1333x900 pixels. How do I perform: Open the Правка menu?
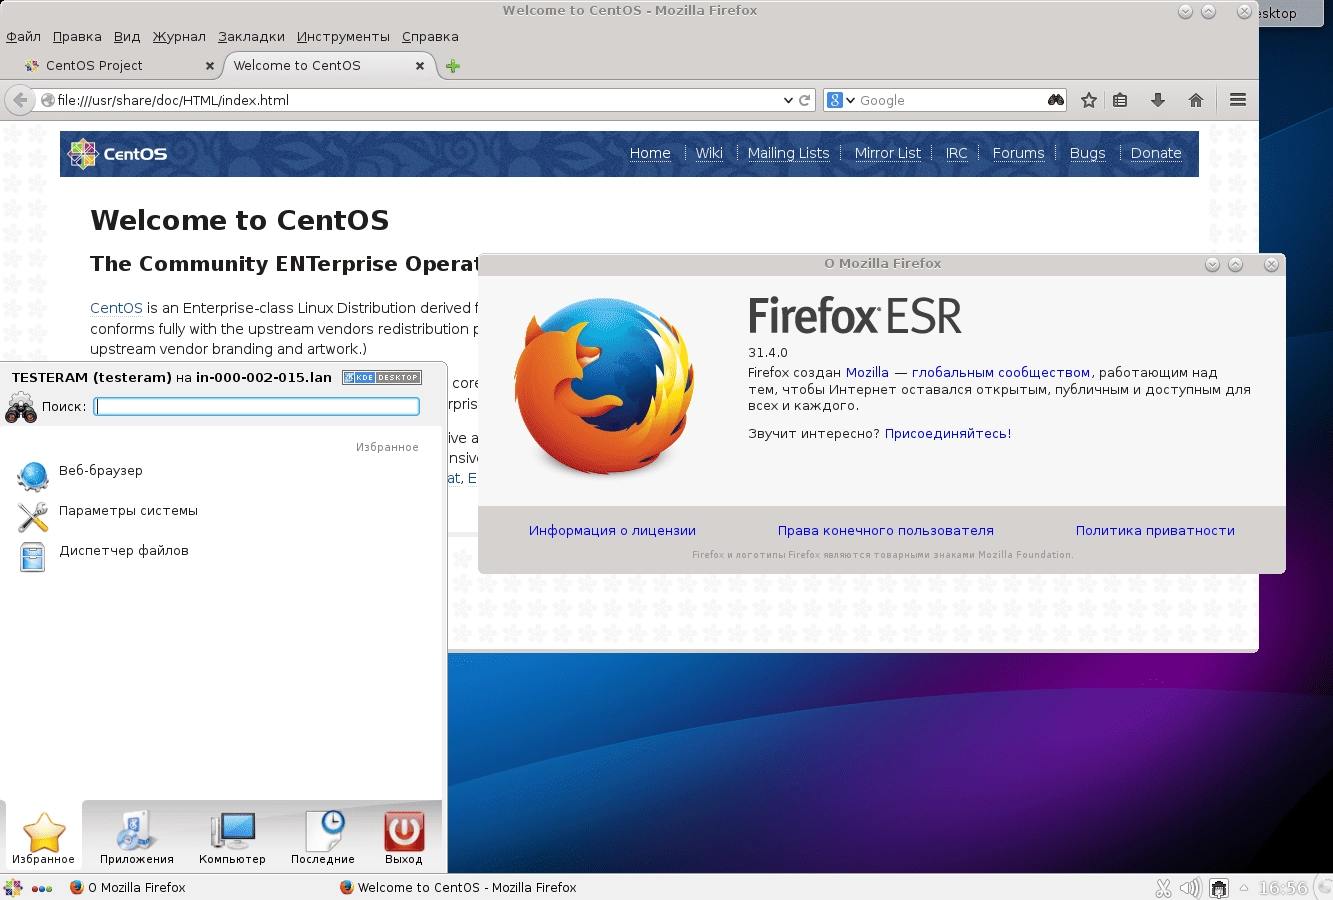77,36
